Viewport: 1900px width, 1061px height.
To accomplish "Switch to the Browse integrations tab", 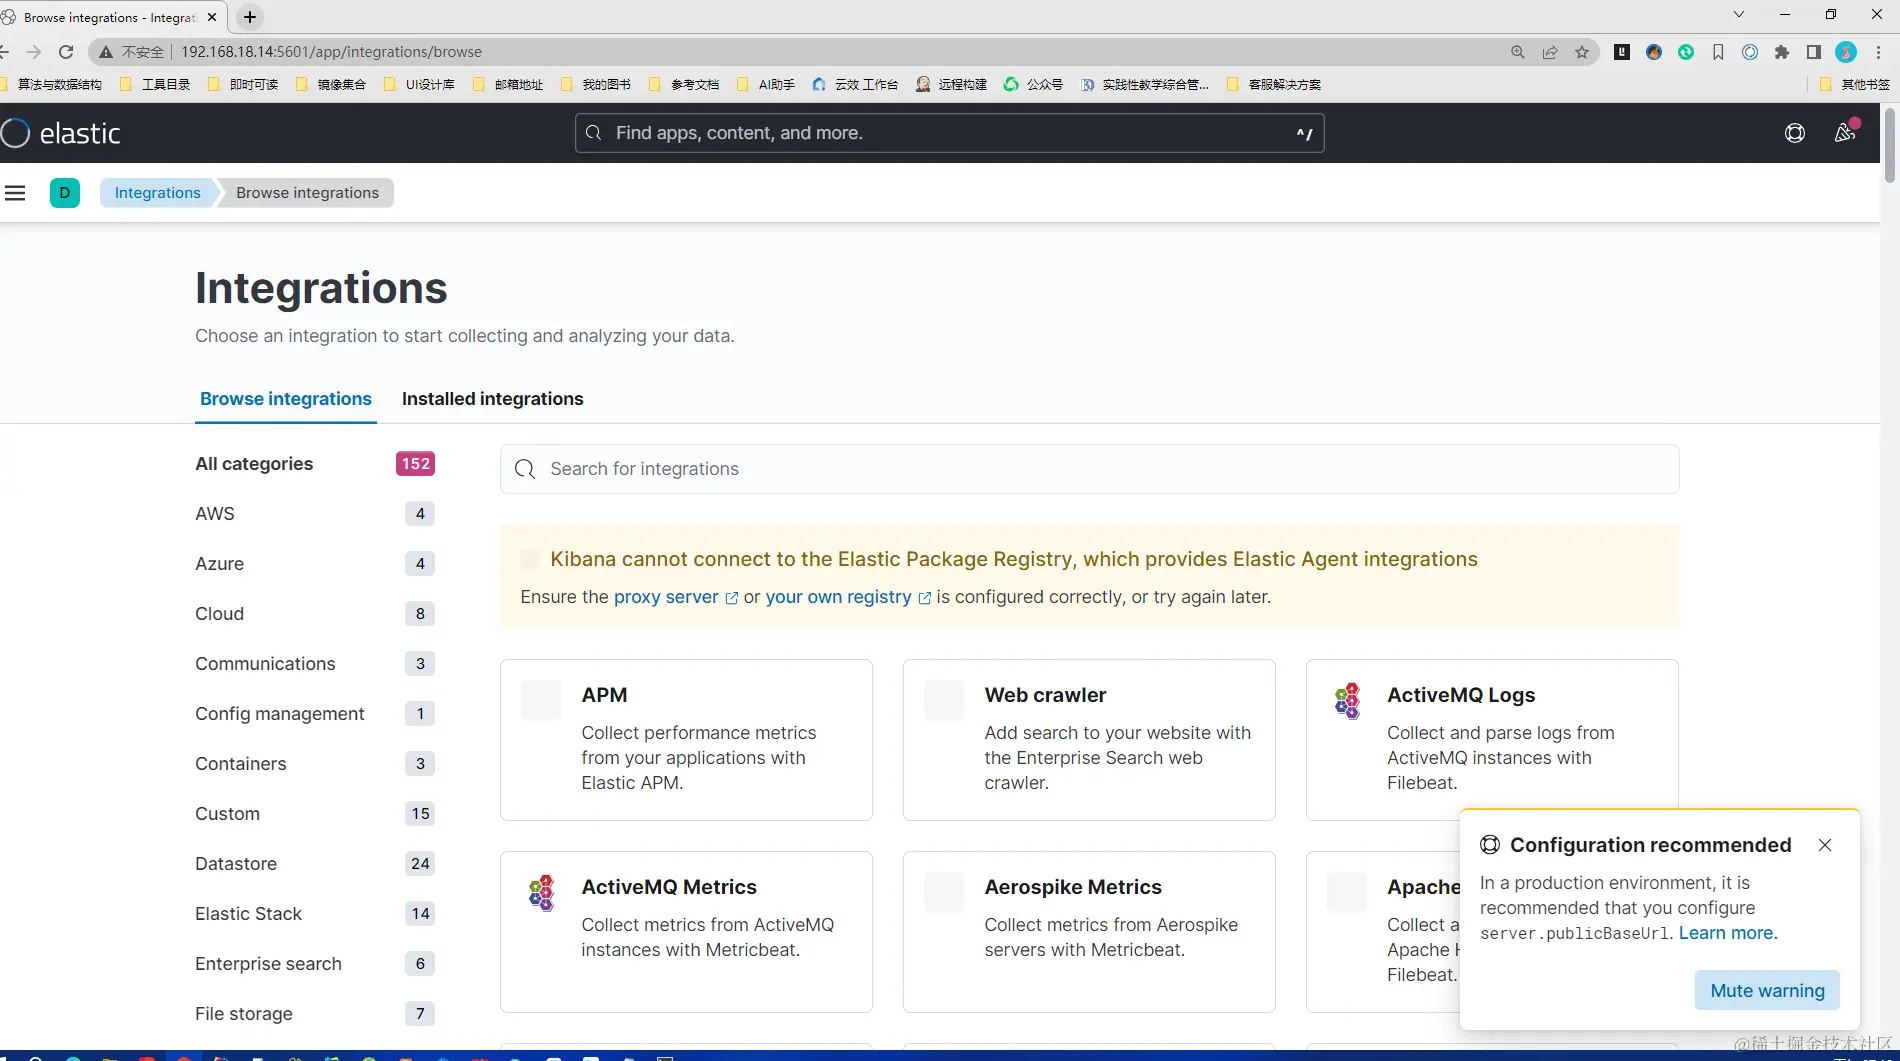I will (286, 399).
